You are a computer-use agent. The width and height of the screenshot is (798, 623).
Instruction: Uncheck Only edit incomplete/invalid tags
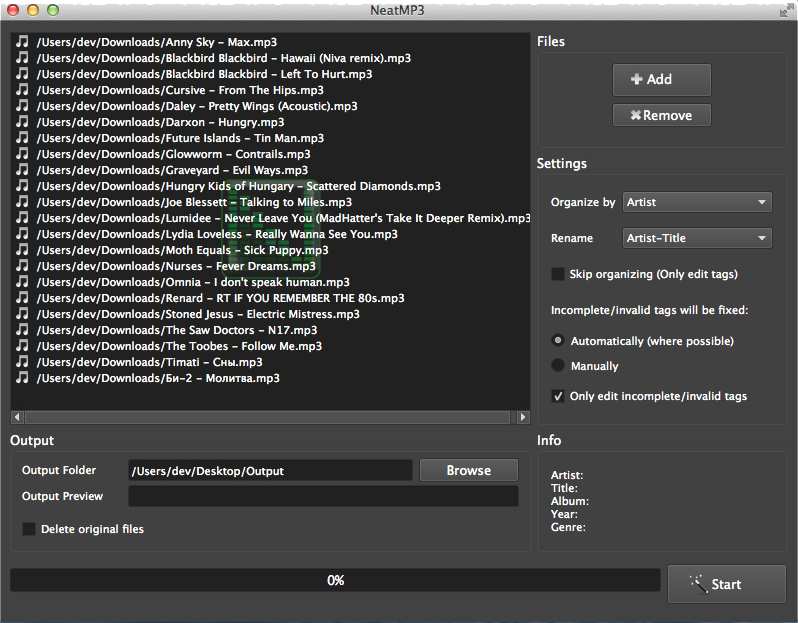(558, 396)
